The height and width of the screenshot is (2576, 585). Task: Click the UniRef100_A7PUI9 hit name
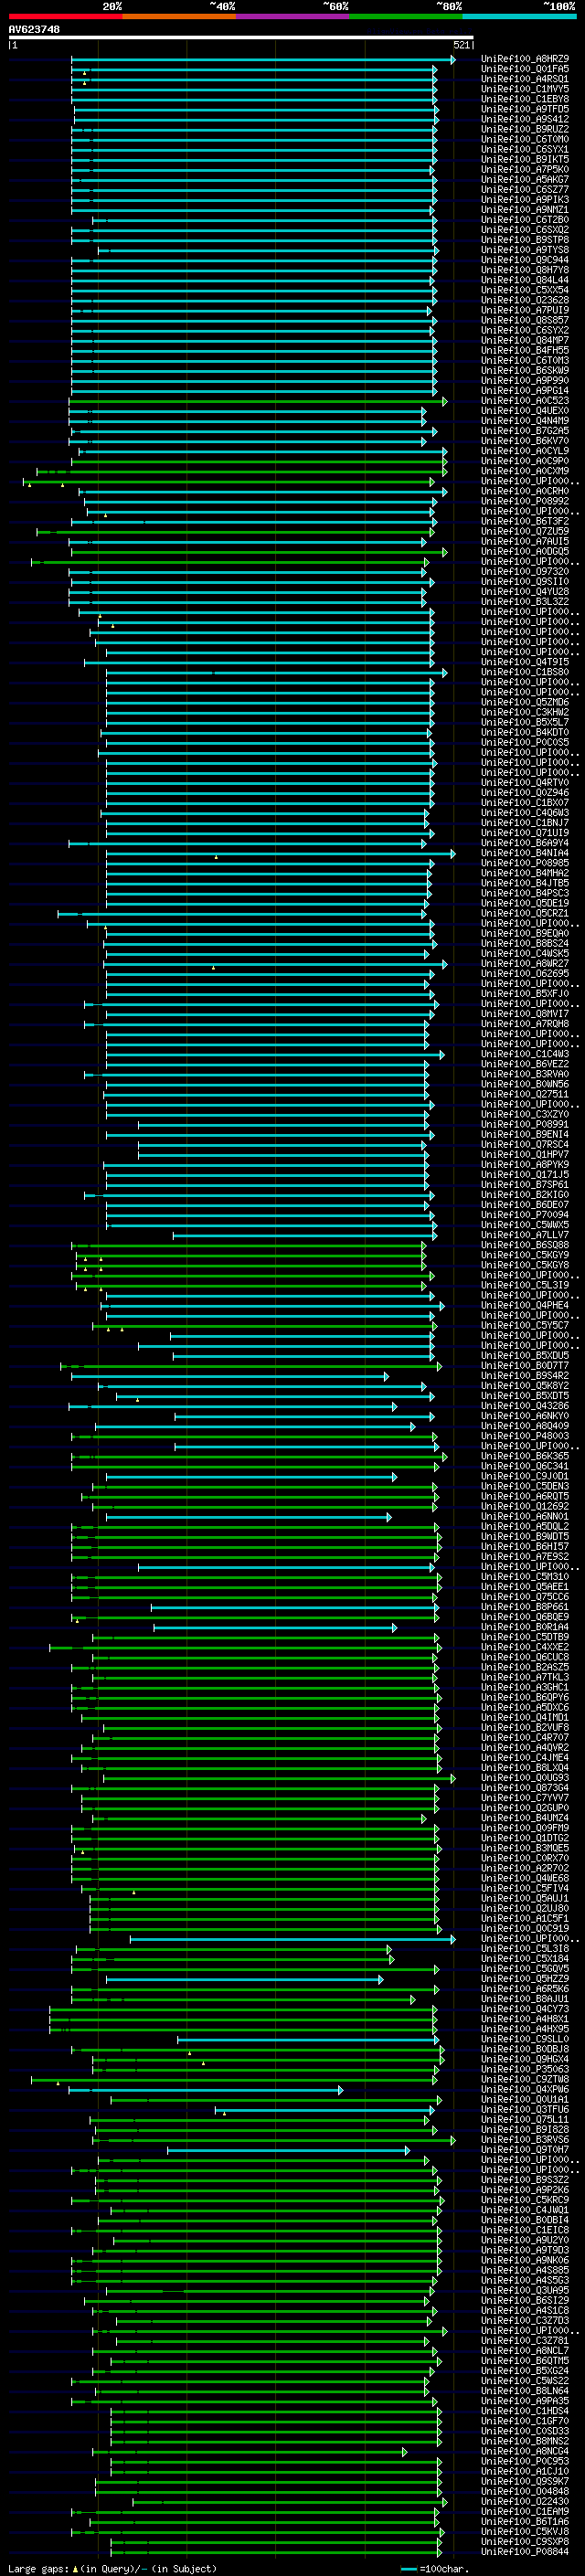pyautogui.click(x=525, y=310)
